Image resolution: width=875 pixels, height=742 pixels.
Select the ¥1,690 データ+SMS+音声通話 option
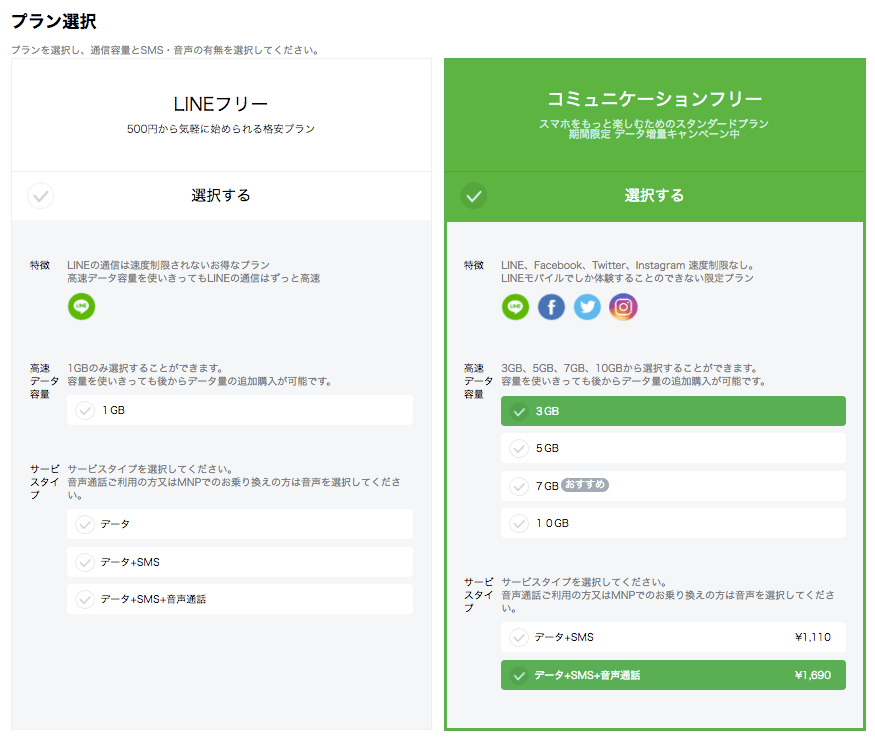(x=673, y=675)
